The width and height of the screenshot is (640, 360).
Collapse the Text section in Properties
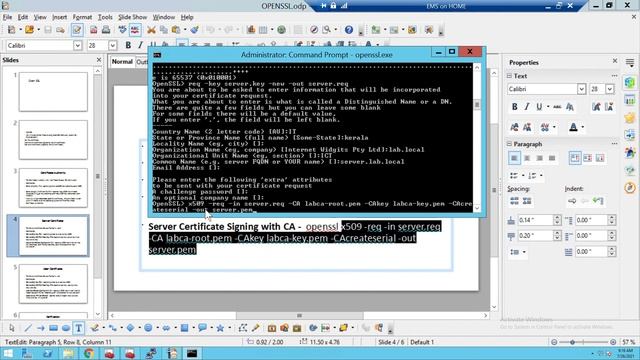pos(509,76)
